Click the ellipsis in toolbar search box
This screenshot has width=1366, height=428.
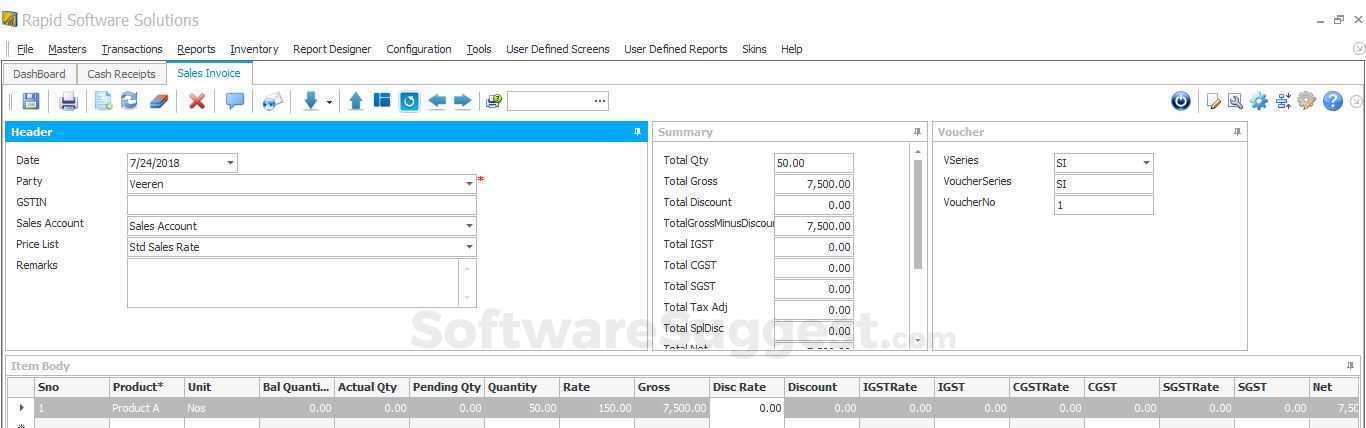[x=600, y=101]
